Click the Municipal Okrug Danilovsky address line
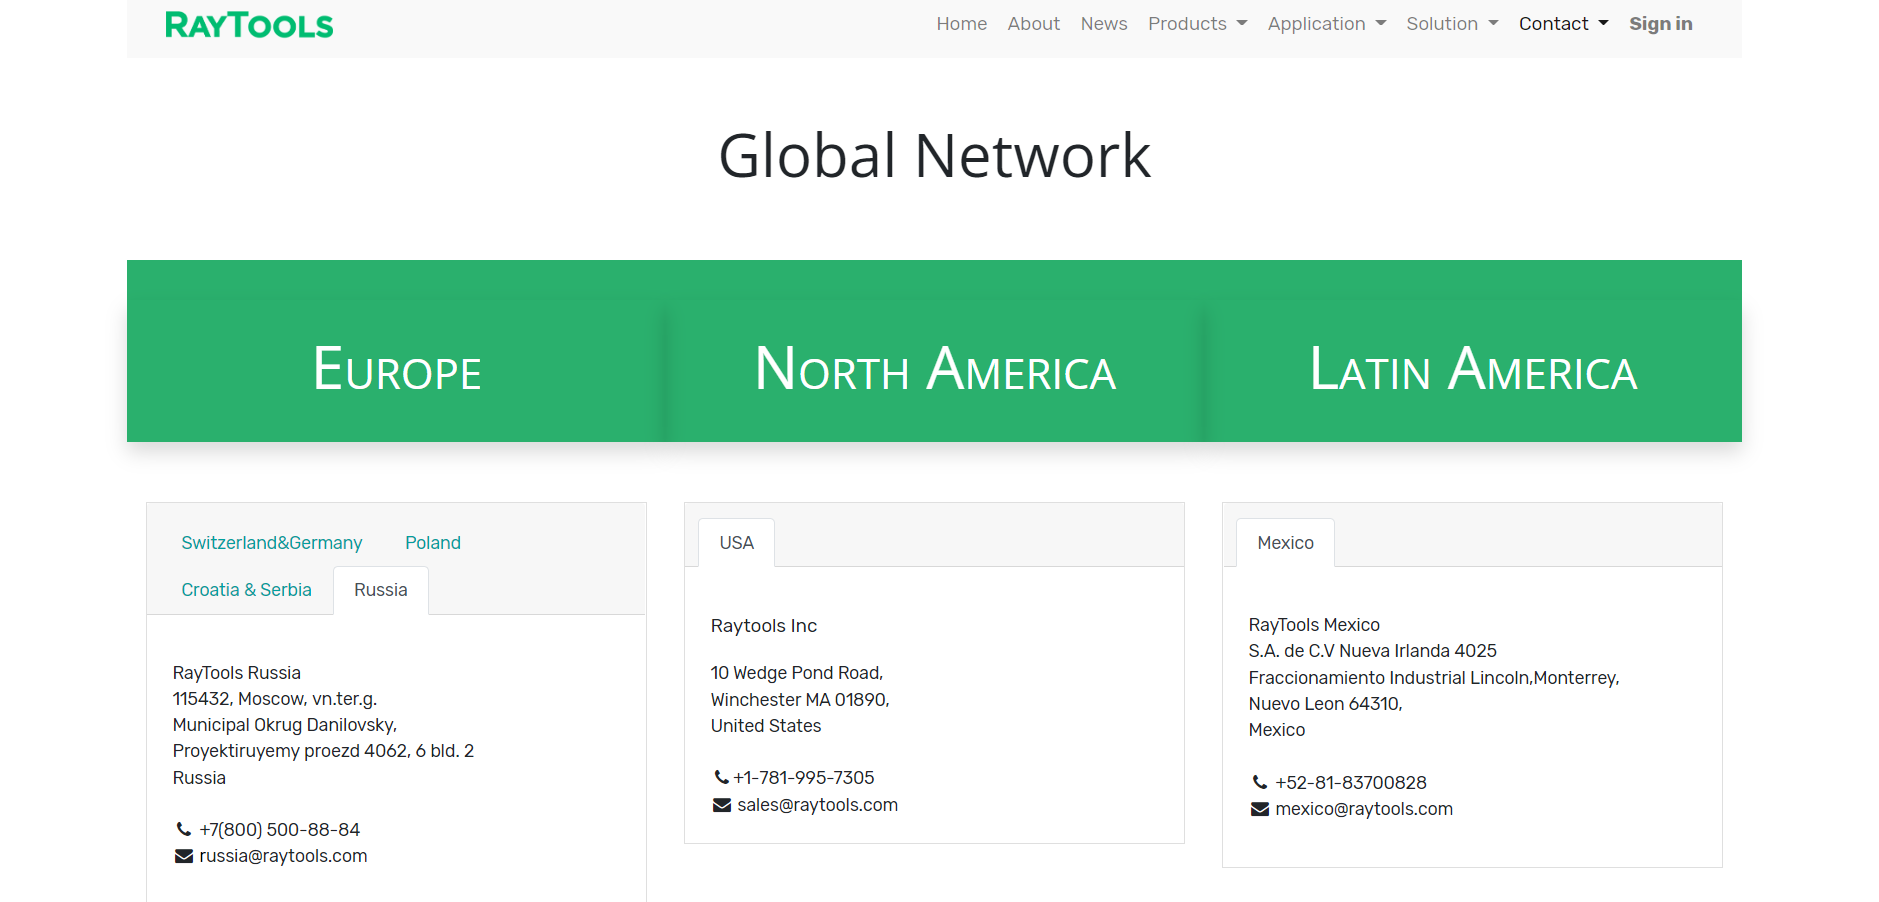The width and height of the screenshot is (1879, 902). click(285, 725)
